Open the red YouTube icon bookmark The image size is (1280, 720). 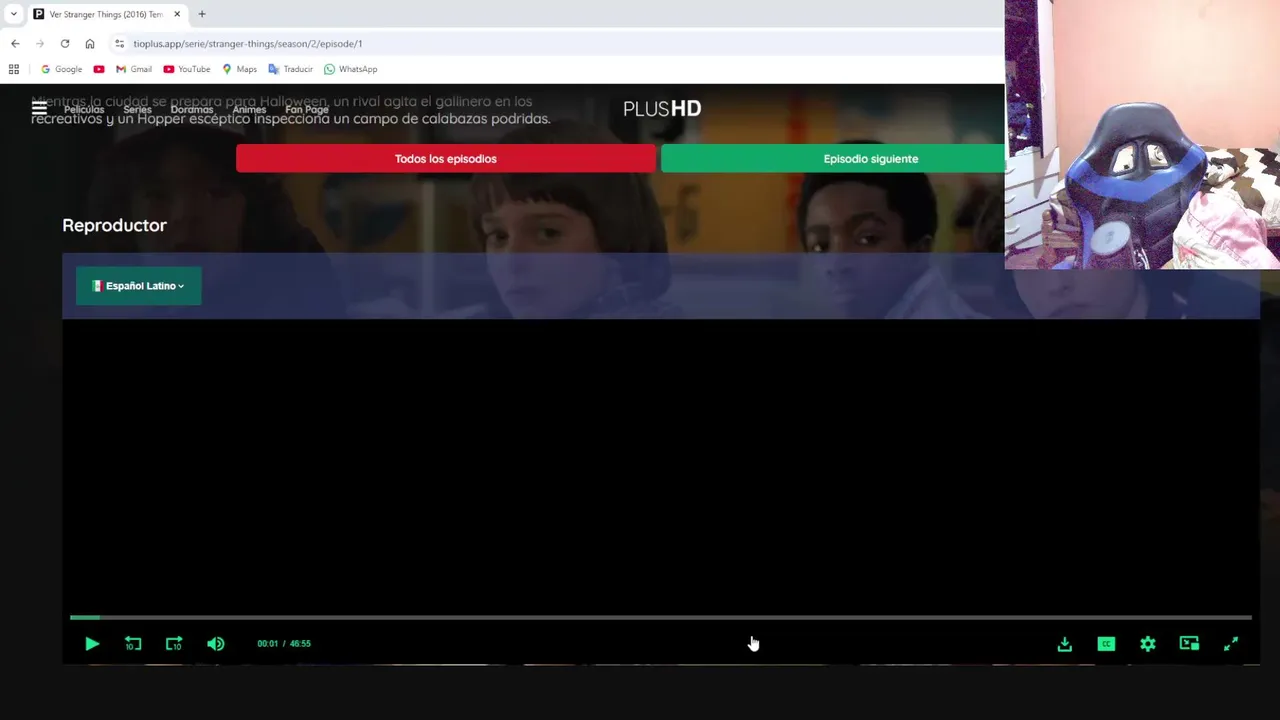(99, 69)
